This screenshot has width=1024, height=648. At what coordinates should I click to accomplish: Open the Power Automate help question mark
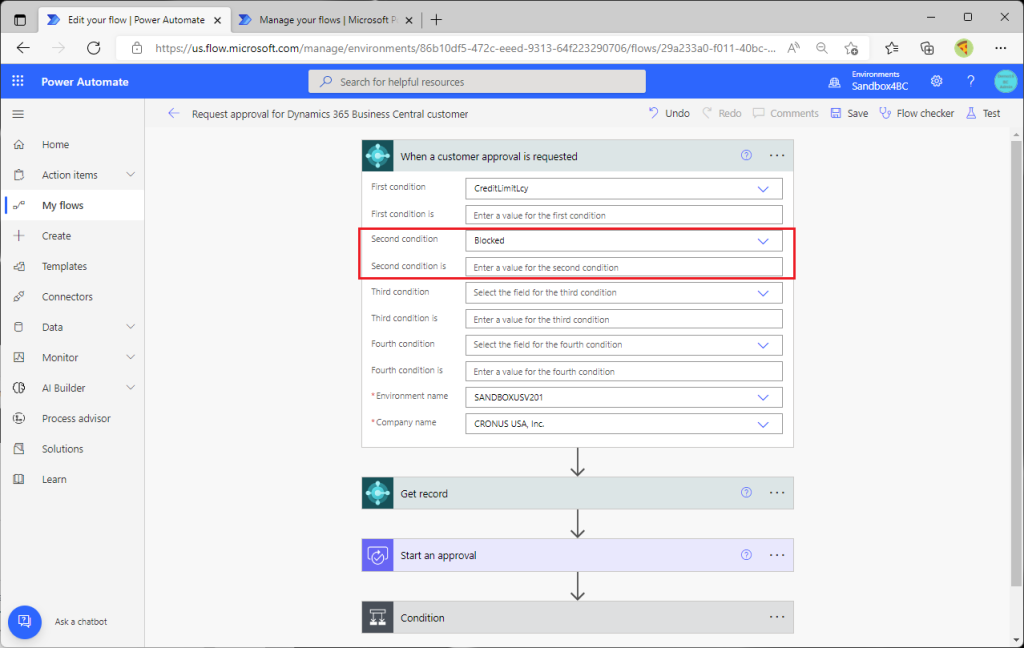click(970, 81)
